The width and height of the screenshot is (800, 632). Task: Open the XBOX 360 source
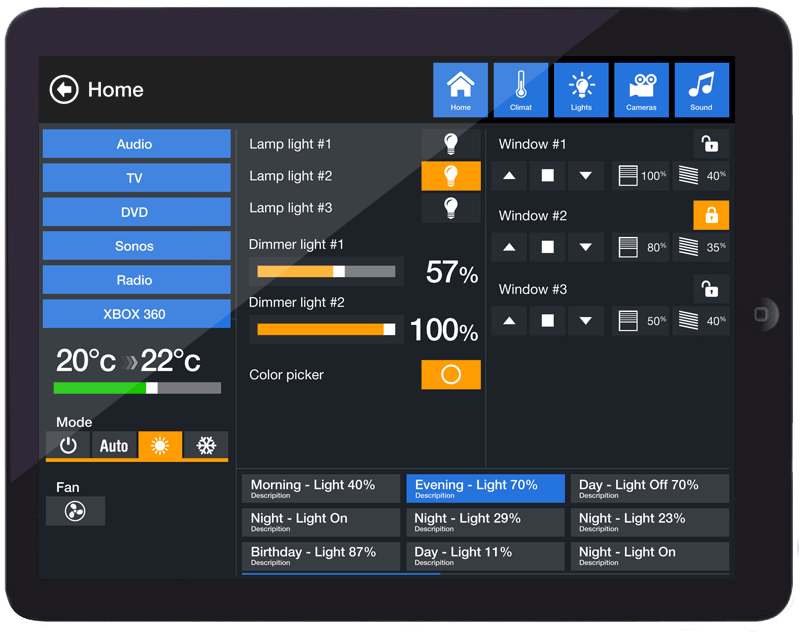tap(136, 314)
